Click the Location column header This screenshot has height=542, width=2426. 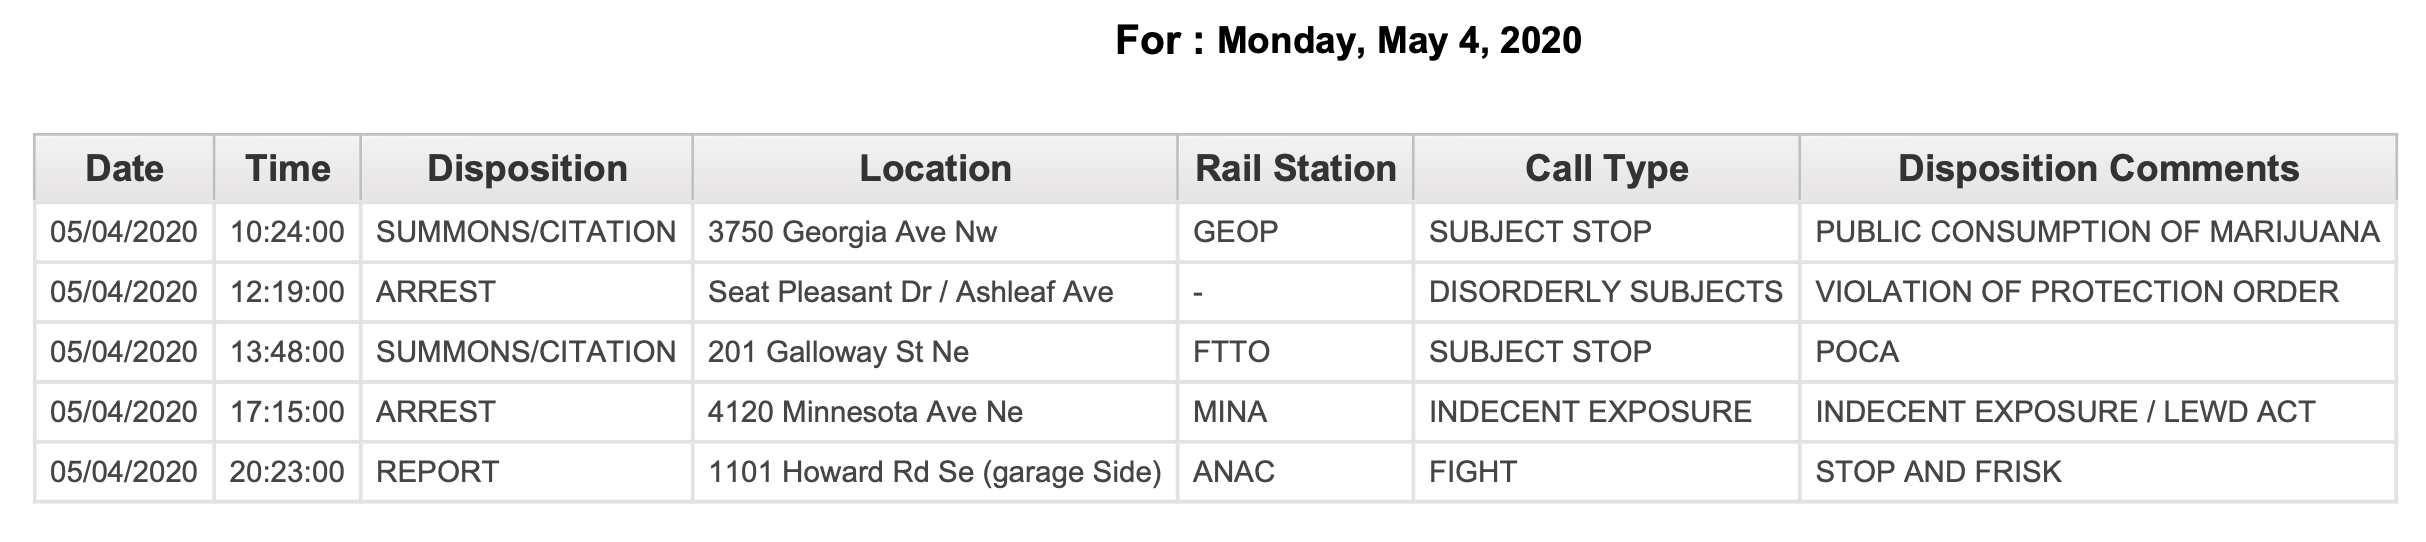pos(935,168)
